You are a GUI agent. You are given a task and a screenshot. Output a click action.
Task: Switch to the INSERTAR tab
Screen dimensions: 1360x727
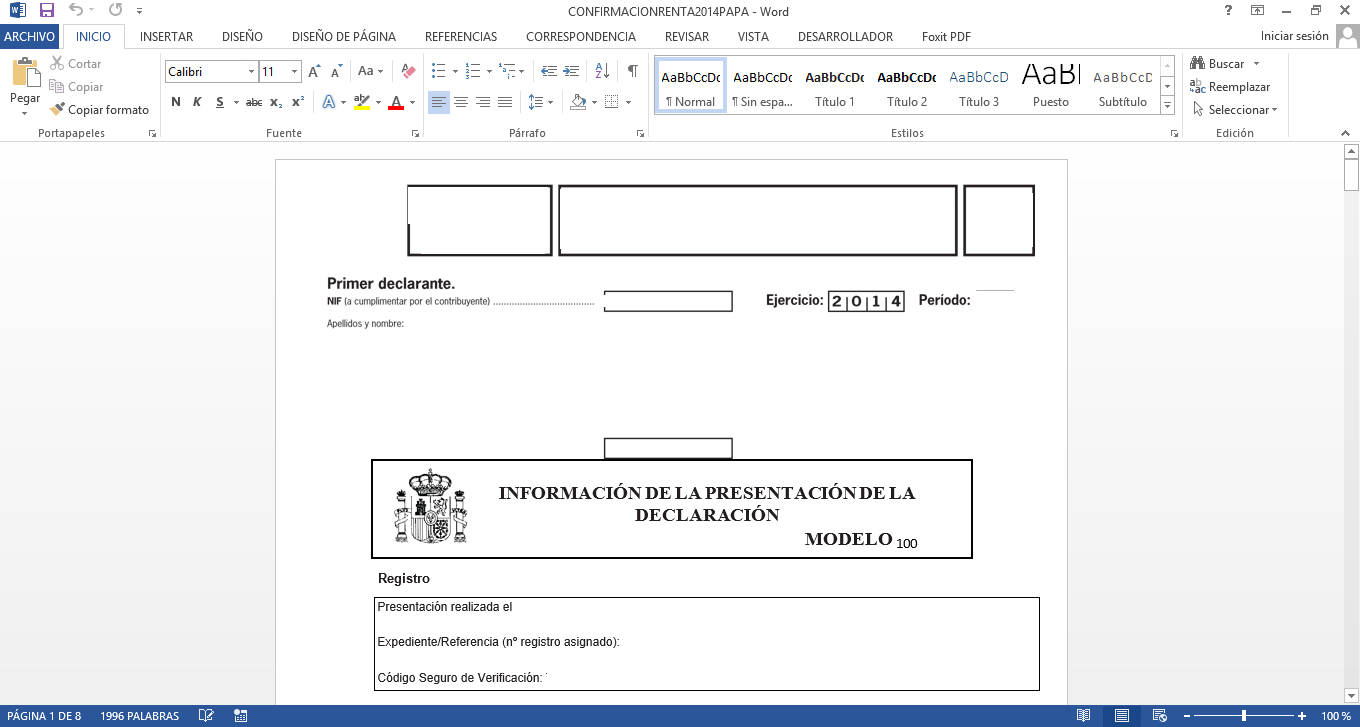[166, 37]
